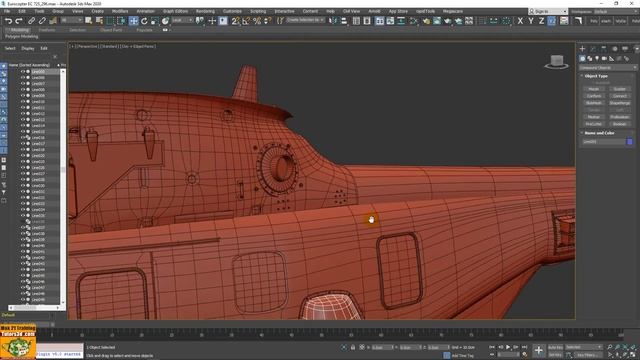This screenshot has width=640, height=360.
Task: Hide Line013 with its eye icon
Action: [x=23, y=120]
